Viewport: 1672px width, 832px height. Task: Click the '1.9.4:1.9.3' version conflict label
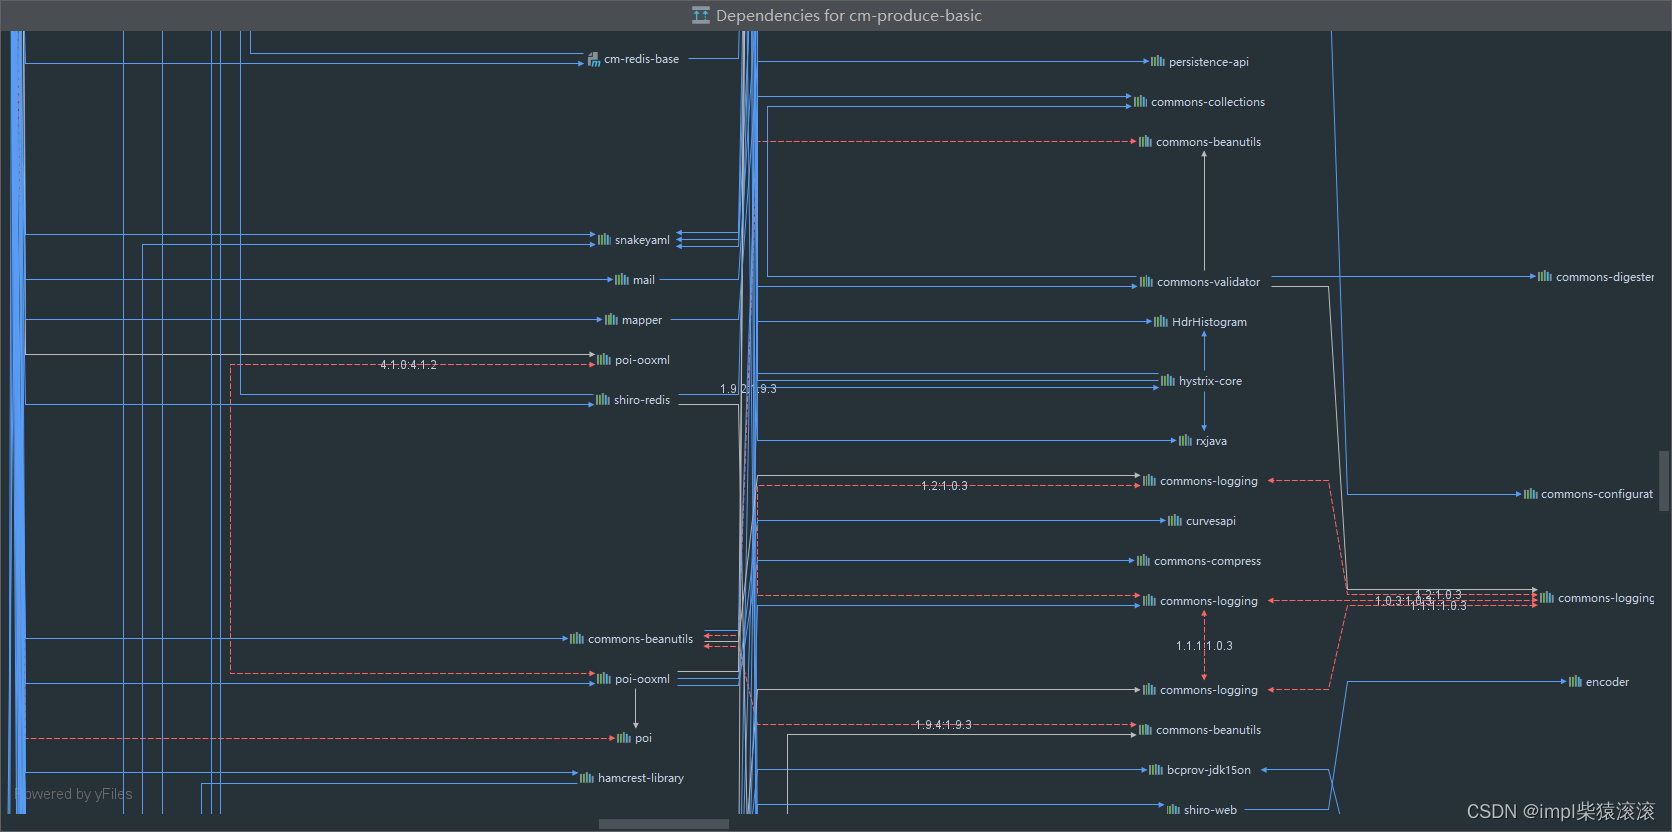coord(943,725)
